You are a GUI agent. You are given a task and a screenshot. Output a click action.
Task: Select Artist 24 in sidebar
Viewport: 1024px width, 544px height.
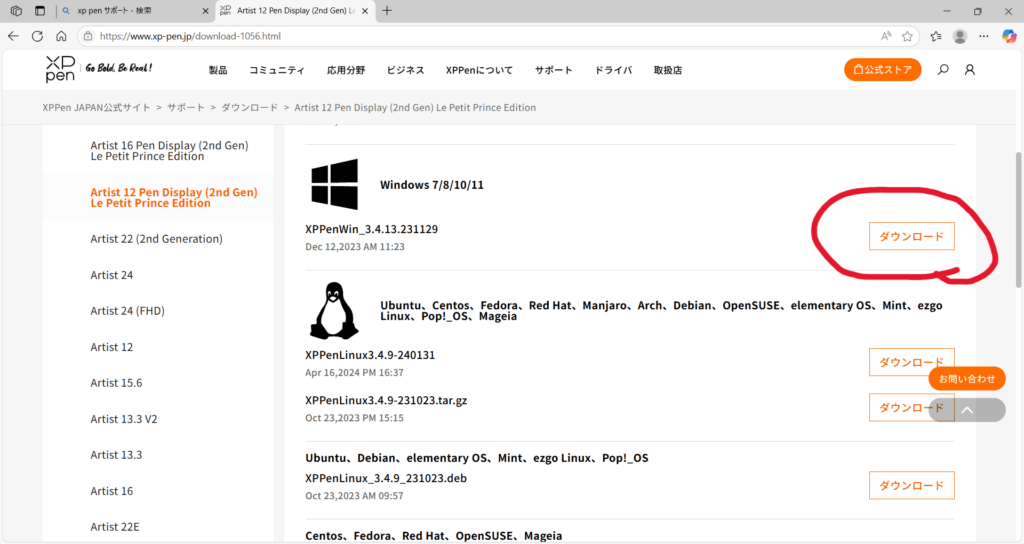pos(112,275)
